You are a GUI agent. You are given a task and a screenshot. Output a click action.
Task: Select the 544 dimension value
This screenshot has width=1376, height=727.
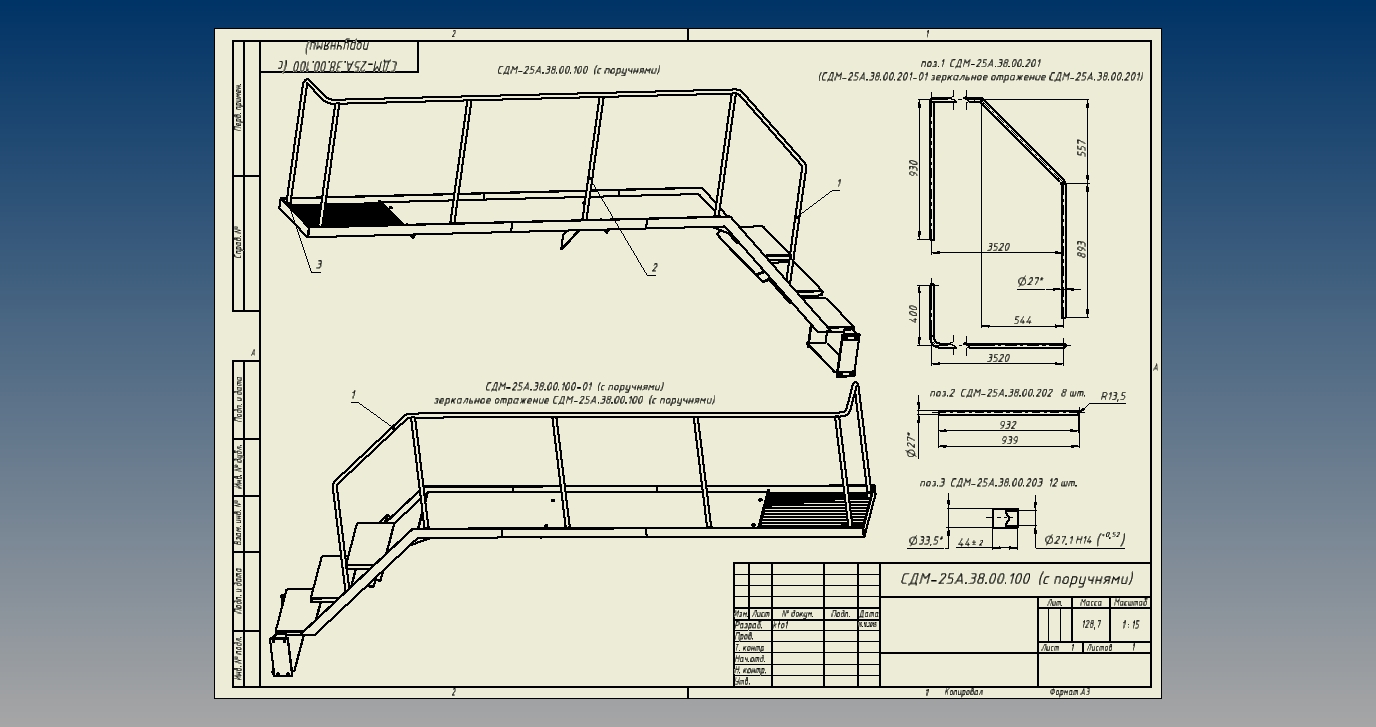point(1022,320)
